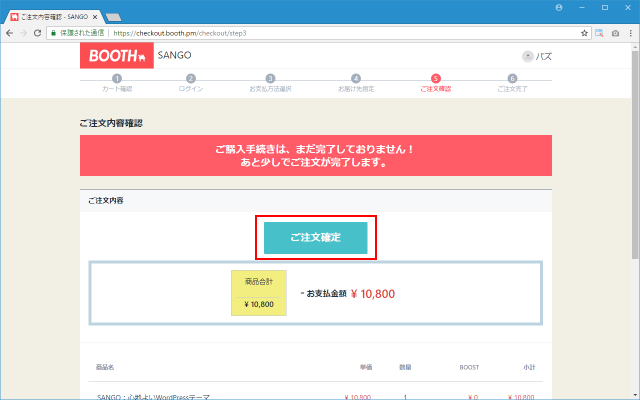Screen dimensions: 640x400
Task: Click the camera extension icon
Action: (x=616, y=33)
